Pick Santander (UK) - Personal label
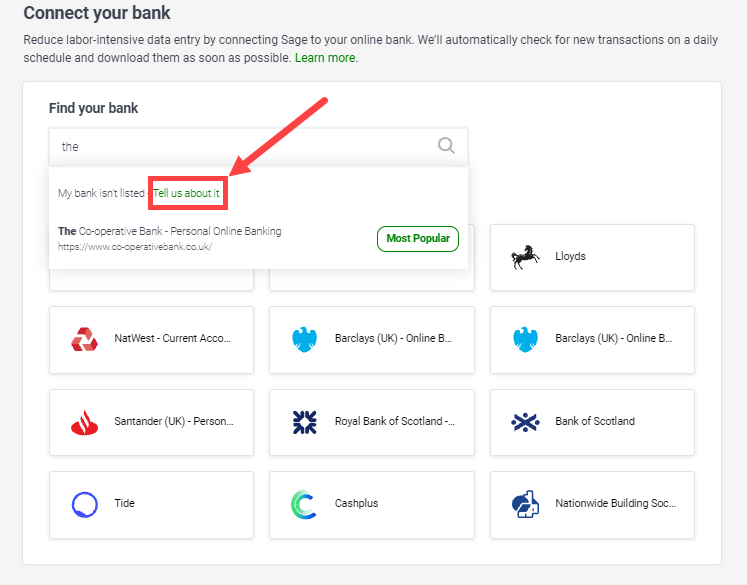 click(172, 422)
